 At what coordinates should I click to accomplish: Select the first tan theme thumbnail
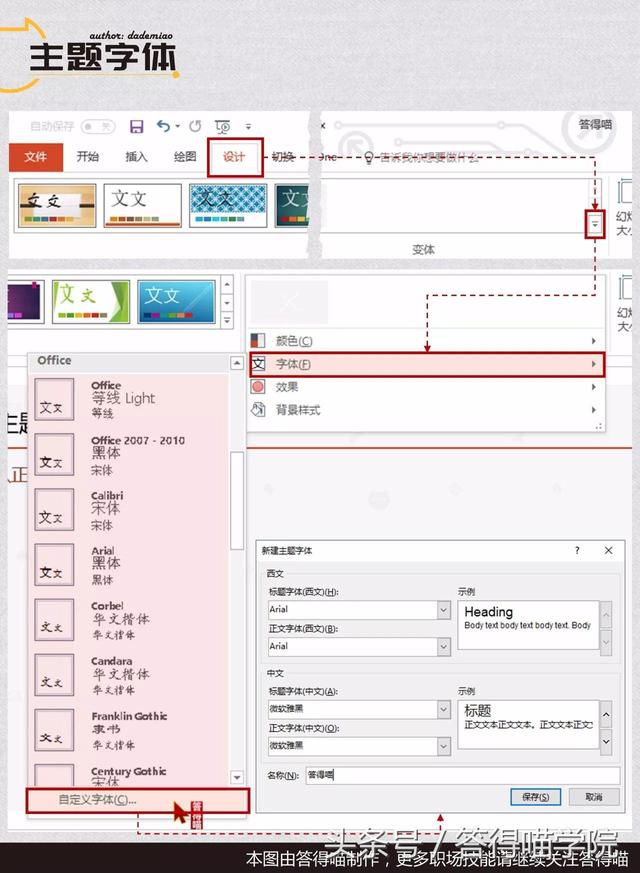[x=57, y=205]
